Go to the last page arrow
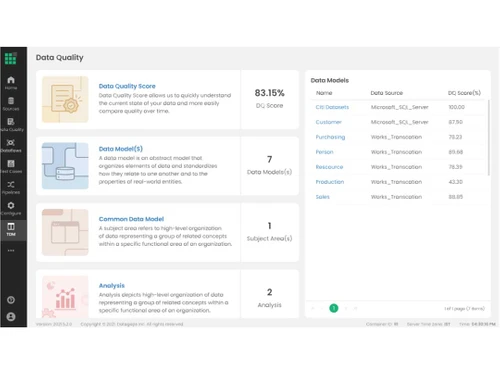The height and width of the screenshot is (375, 500). click(355, 308)
